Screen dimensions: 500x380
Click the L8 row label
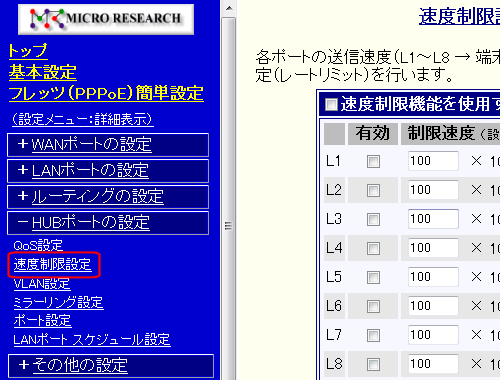(334, 364)
